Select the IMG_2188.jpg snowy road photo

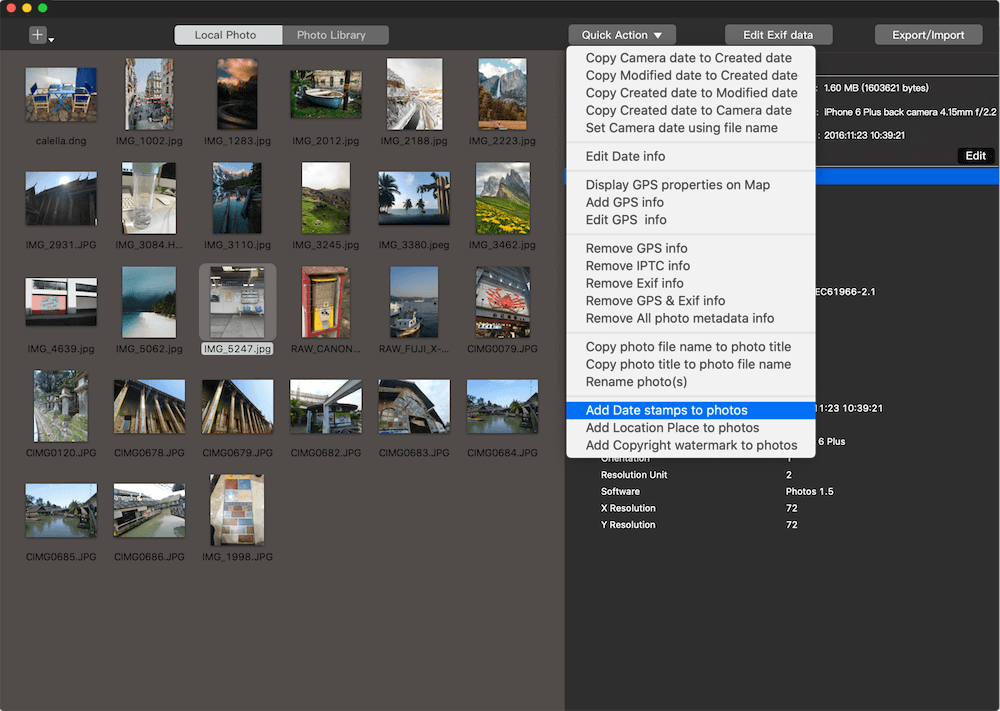point(414,94)
